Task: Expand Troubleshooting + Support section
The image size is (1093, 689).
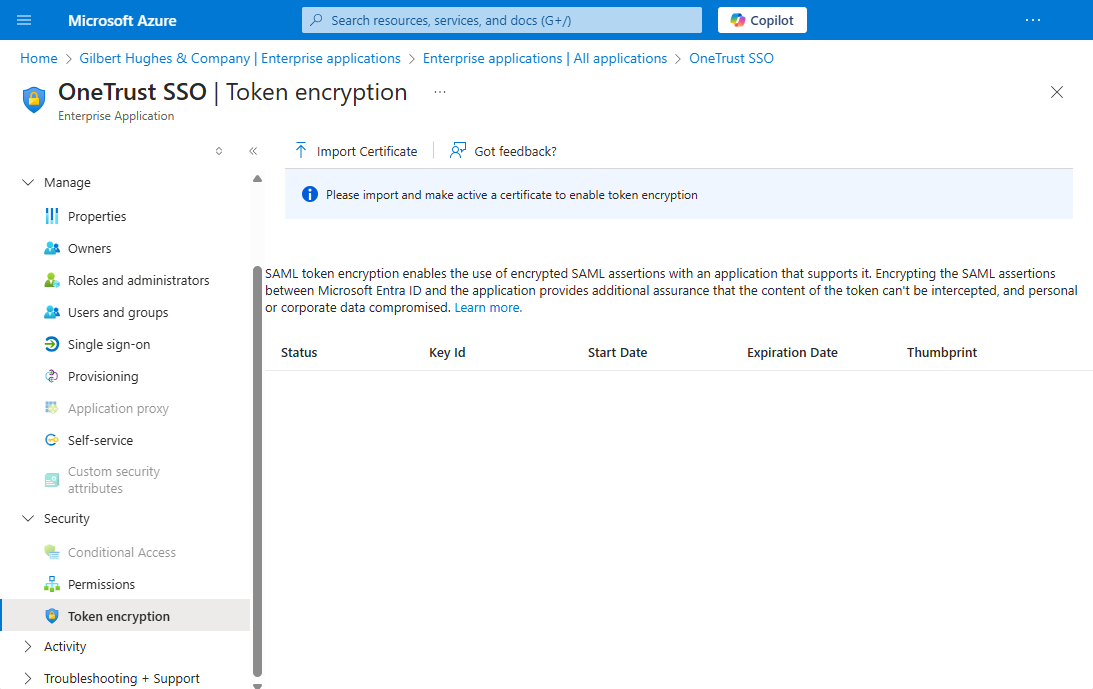Action: [28, 679]
